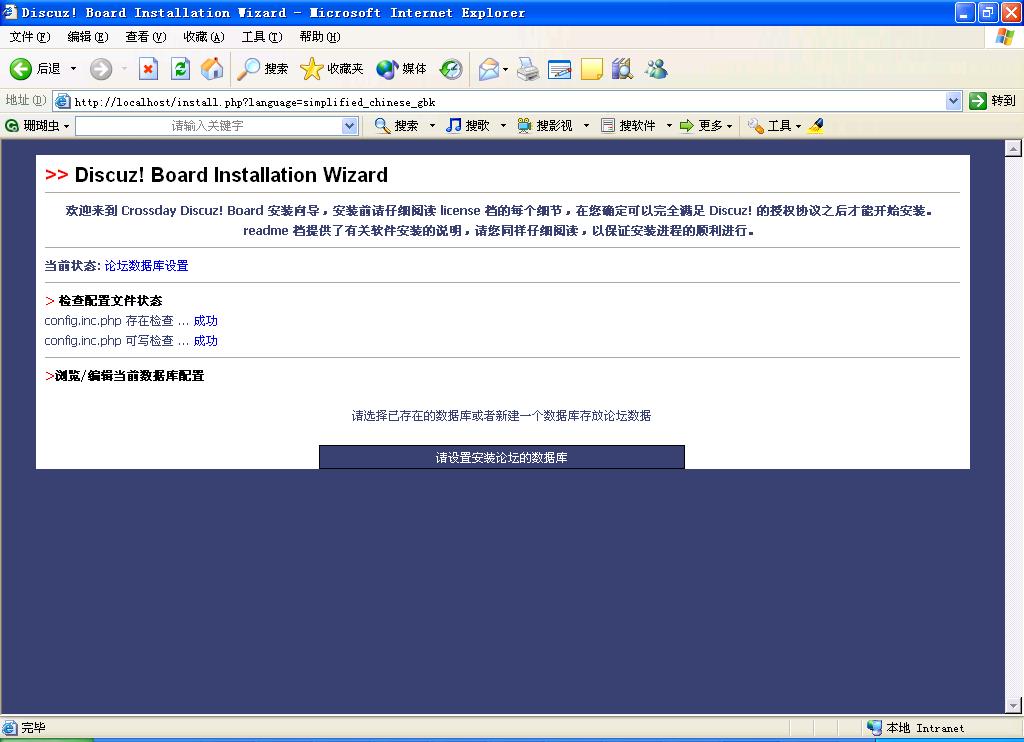Click the highlighter pen icon
This screenshot has height=742, width=1024.
pos(816,125)
